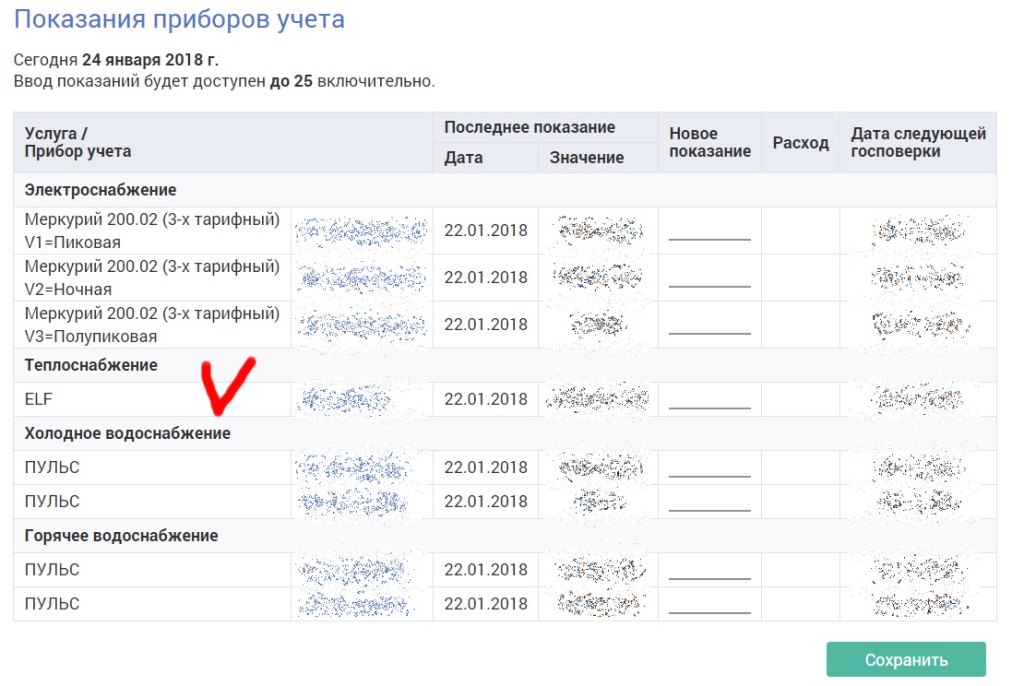Focus new reading field for V1=Пиковая
The image size is (1024, 686).
709,231
